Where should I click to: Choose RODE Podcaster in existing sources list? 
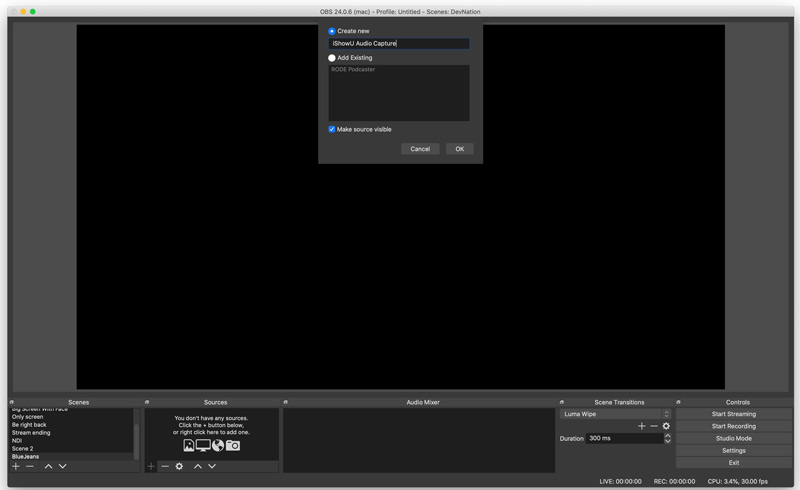pos(353,69)
